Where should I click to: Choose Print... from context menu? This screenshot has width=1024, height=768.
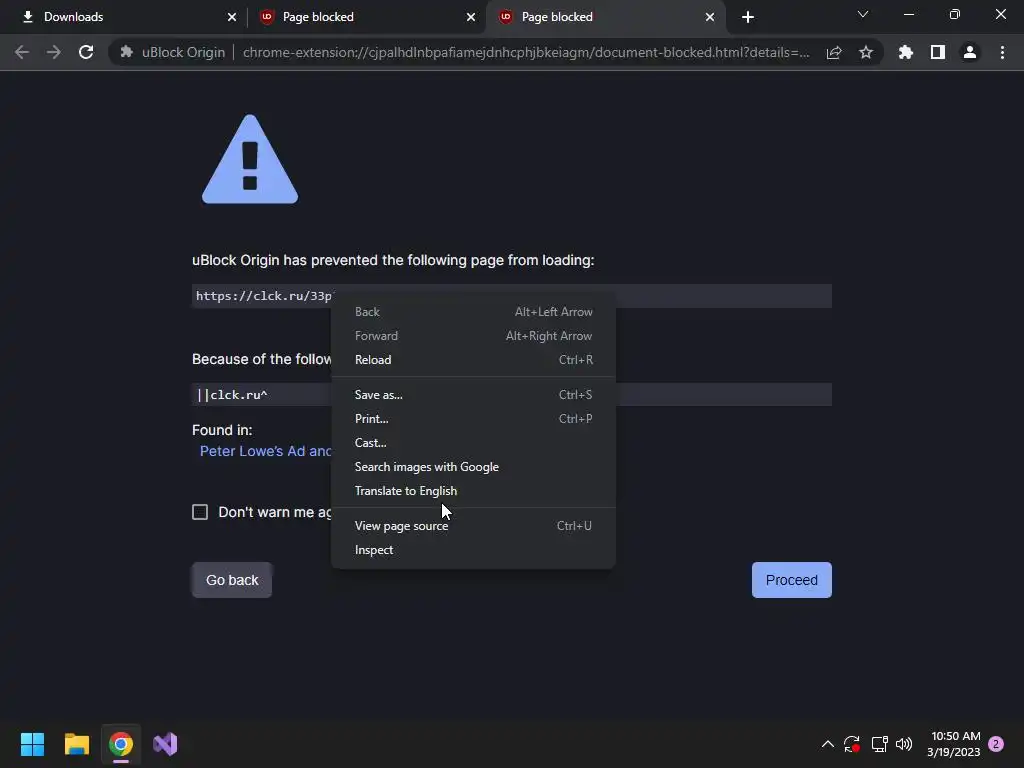click(473, 419)
